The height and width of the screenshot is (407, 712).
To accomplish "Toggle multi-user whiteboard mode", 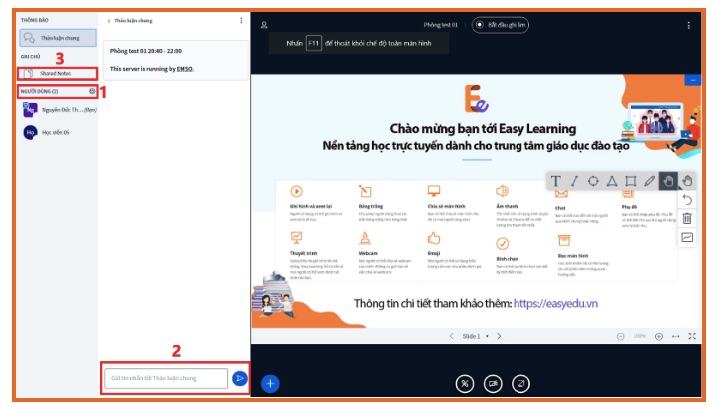I will [x=687, y=237].
